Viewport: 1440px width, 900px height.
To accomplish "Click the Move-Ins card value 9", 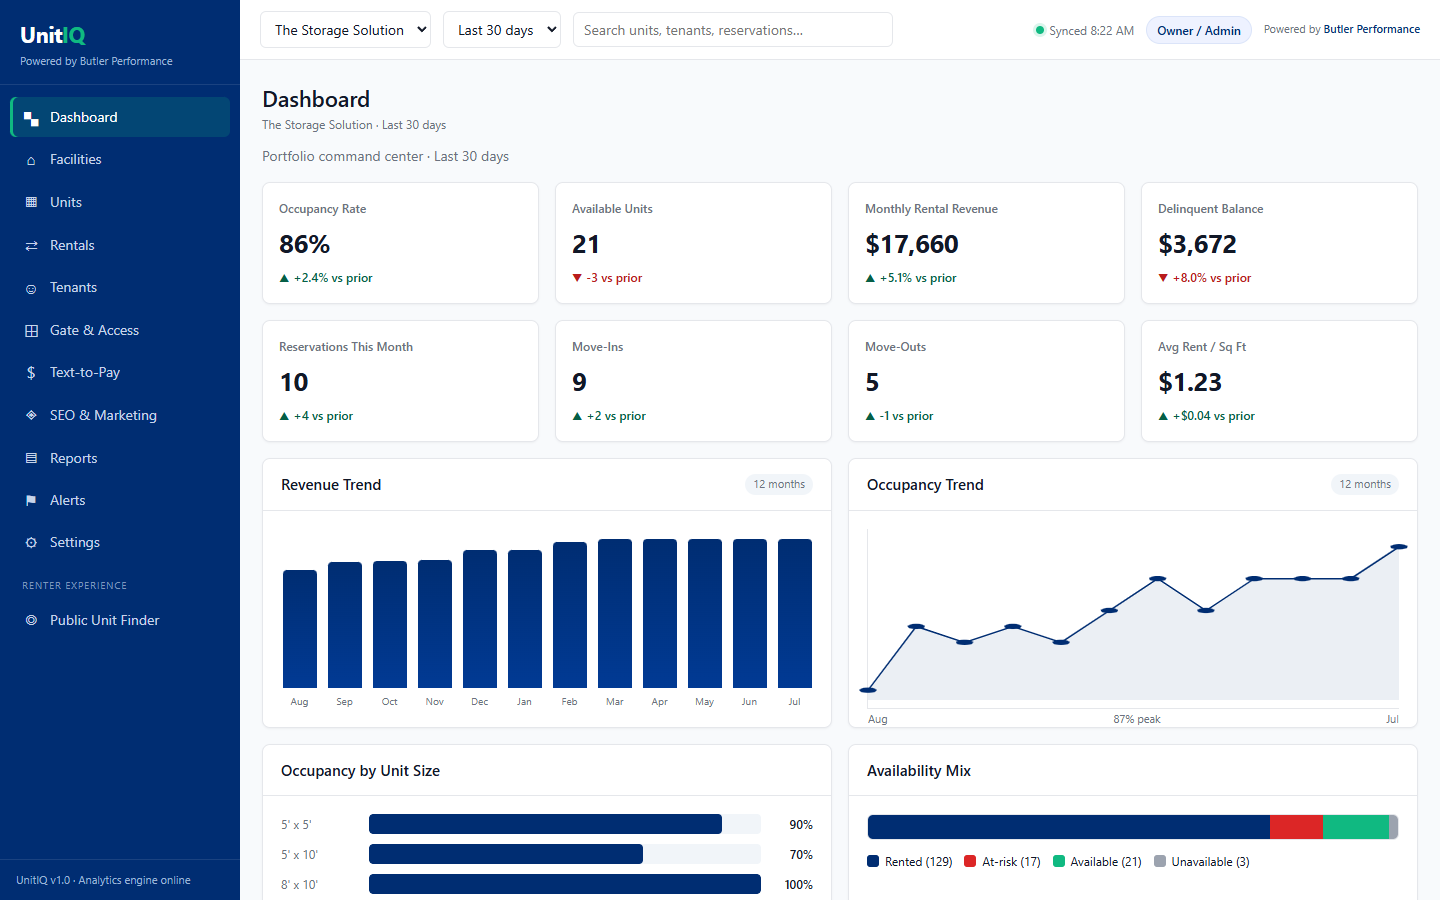I will coord(580,382).
